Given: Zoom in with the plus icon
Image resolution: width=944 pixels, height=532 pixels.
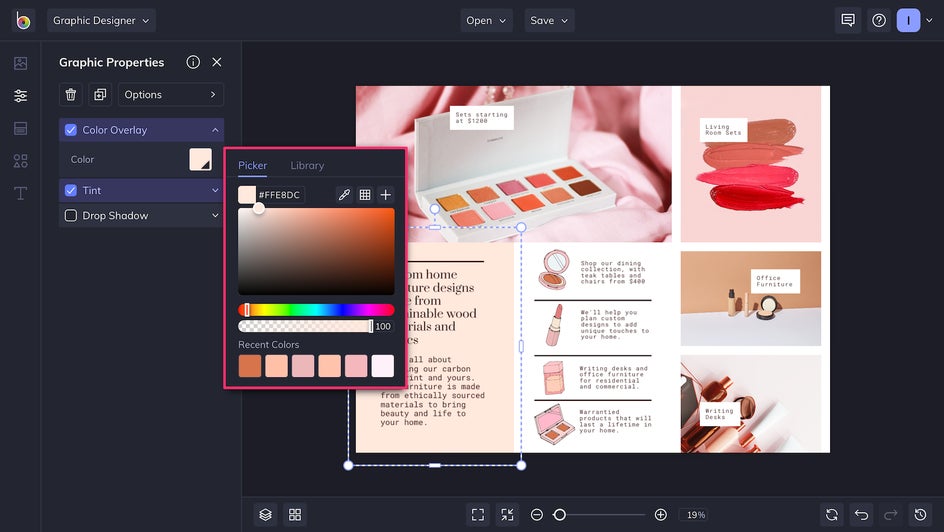Looking at the screenshot, I should [x=660, y=515].
